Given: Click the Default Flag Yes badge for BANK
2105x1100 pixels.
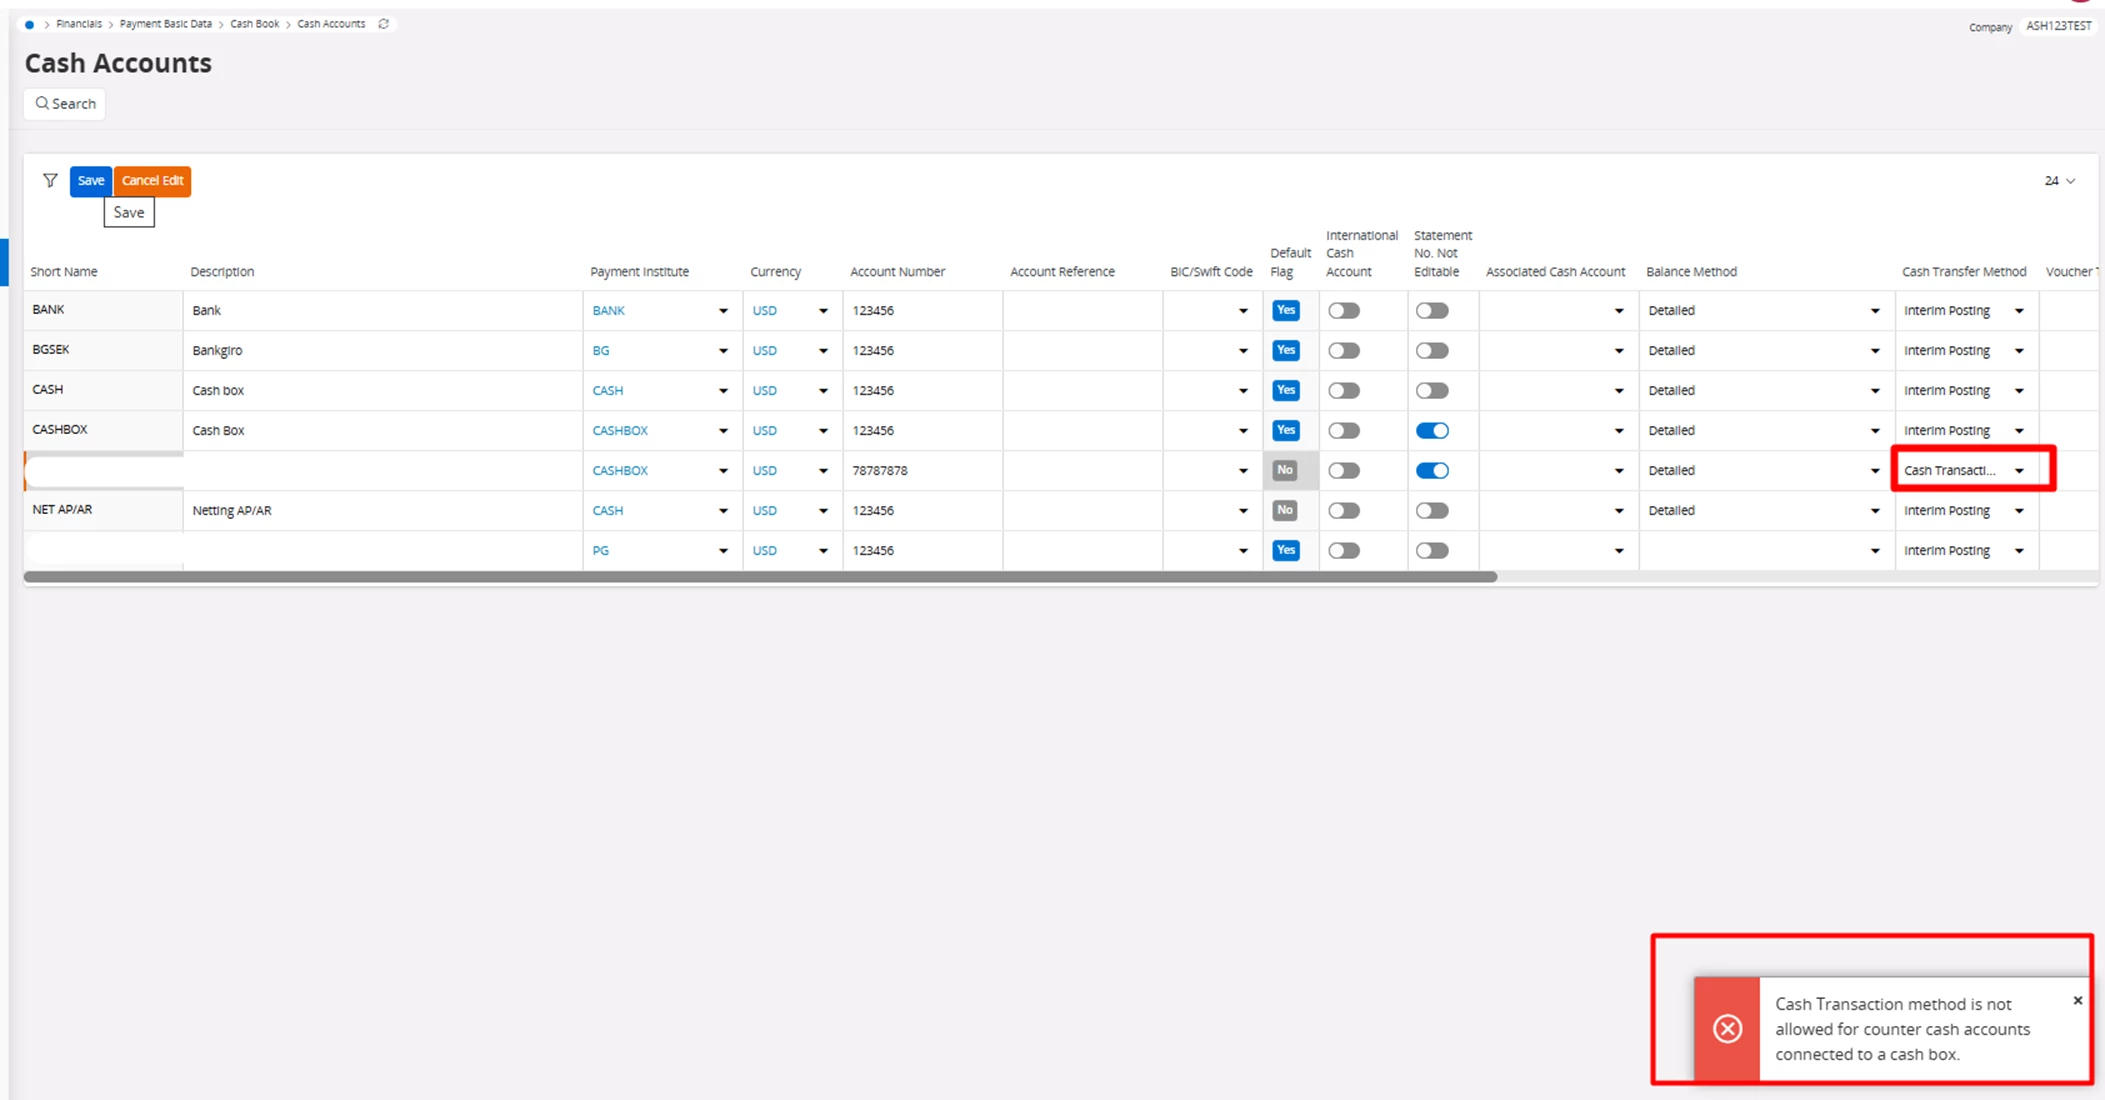Looking at the screenshot, I should pyautogui.click(x=1285, y=311).
